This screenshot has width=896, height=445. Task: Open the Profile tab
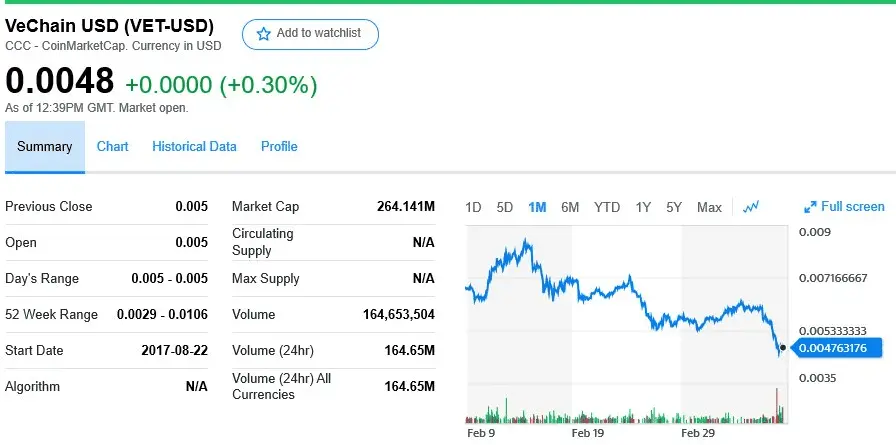pos(279,147)
